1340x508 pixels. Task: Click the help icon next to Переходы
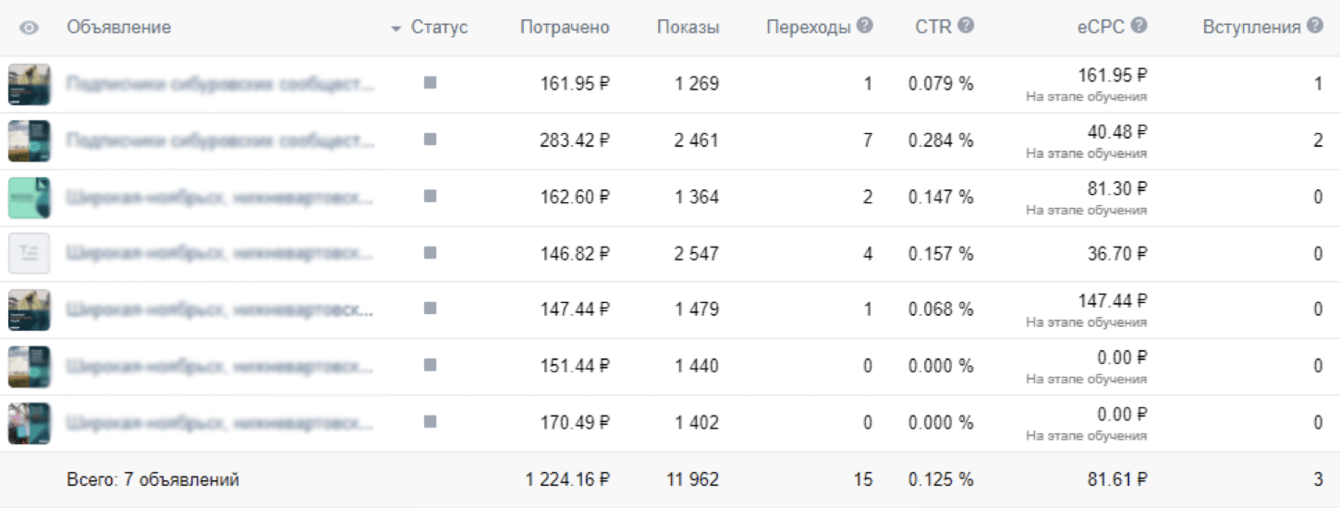pyautogui.click(x=865, y=27)
